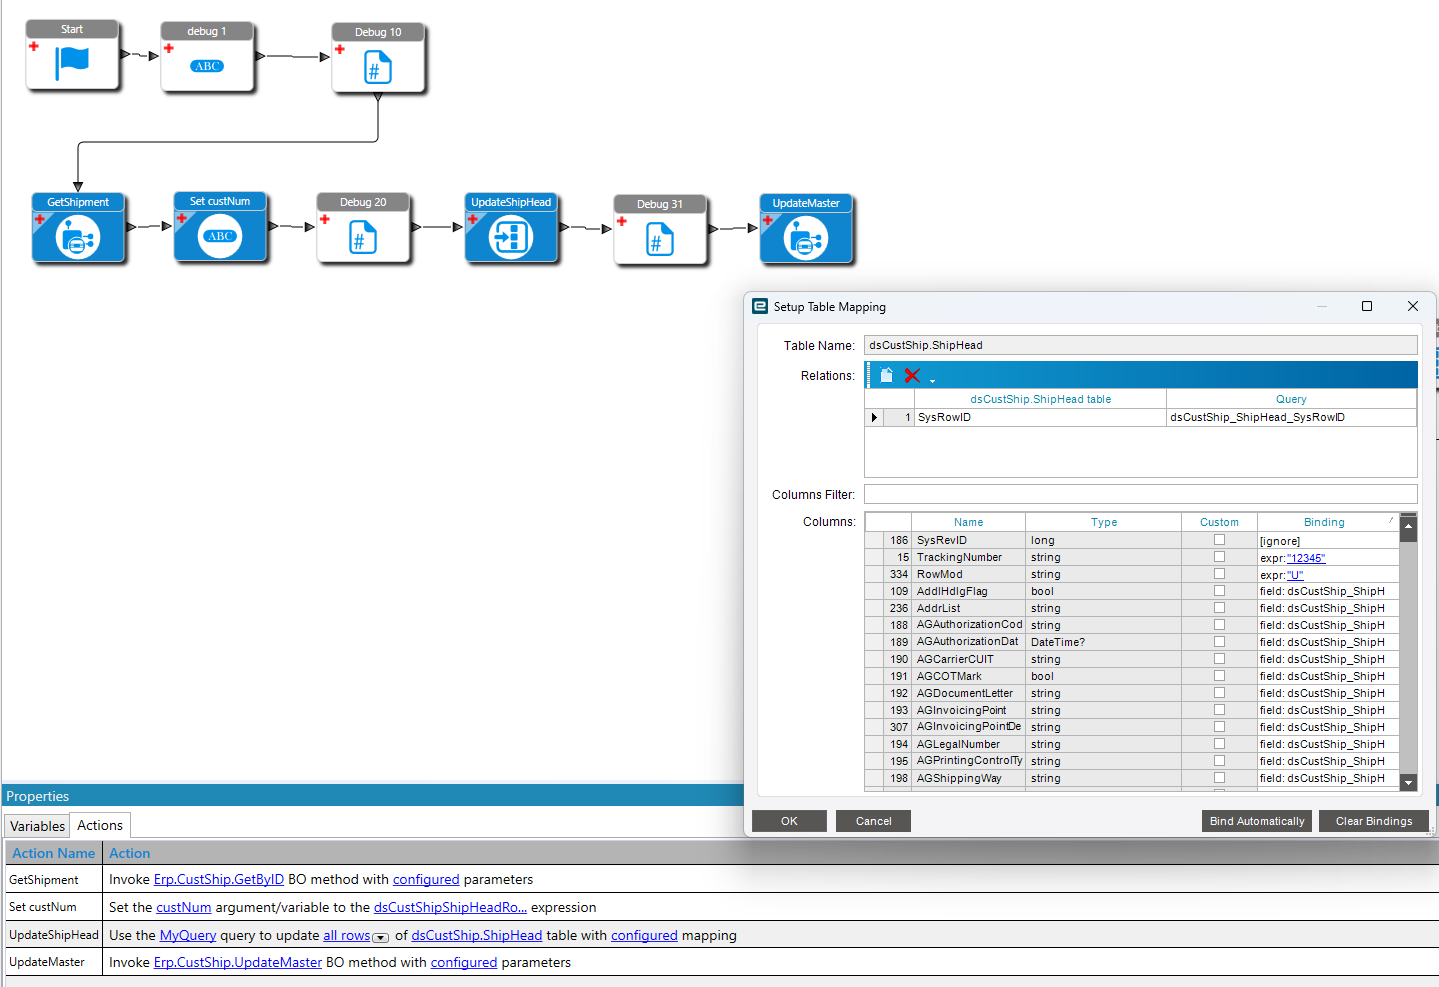This screenshot has width=1439, height=987.
Task: Click Cancel in Setup Table Mapping
Action: coord(873,821)
